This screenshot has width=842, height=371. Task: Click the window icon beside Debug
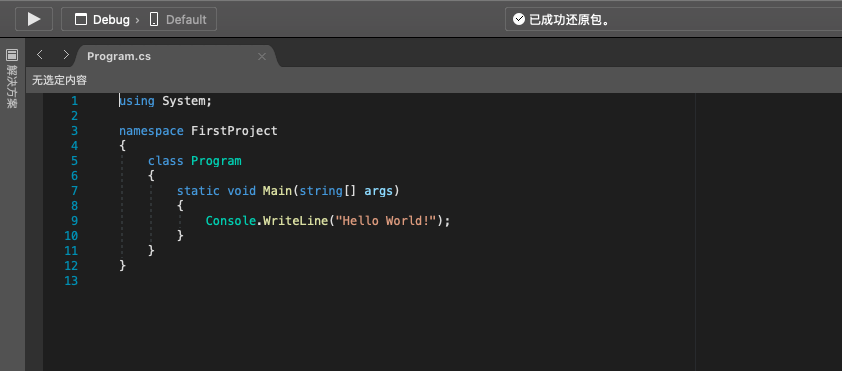(81, 20)
